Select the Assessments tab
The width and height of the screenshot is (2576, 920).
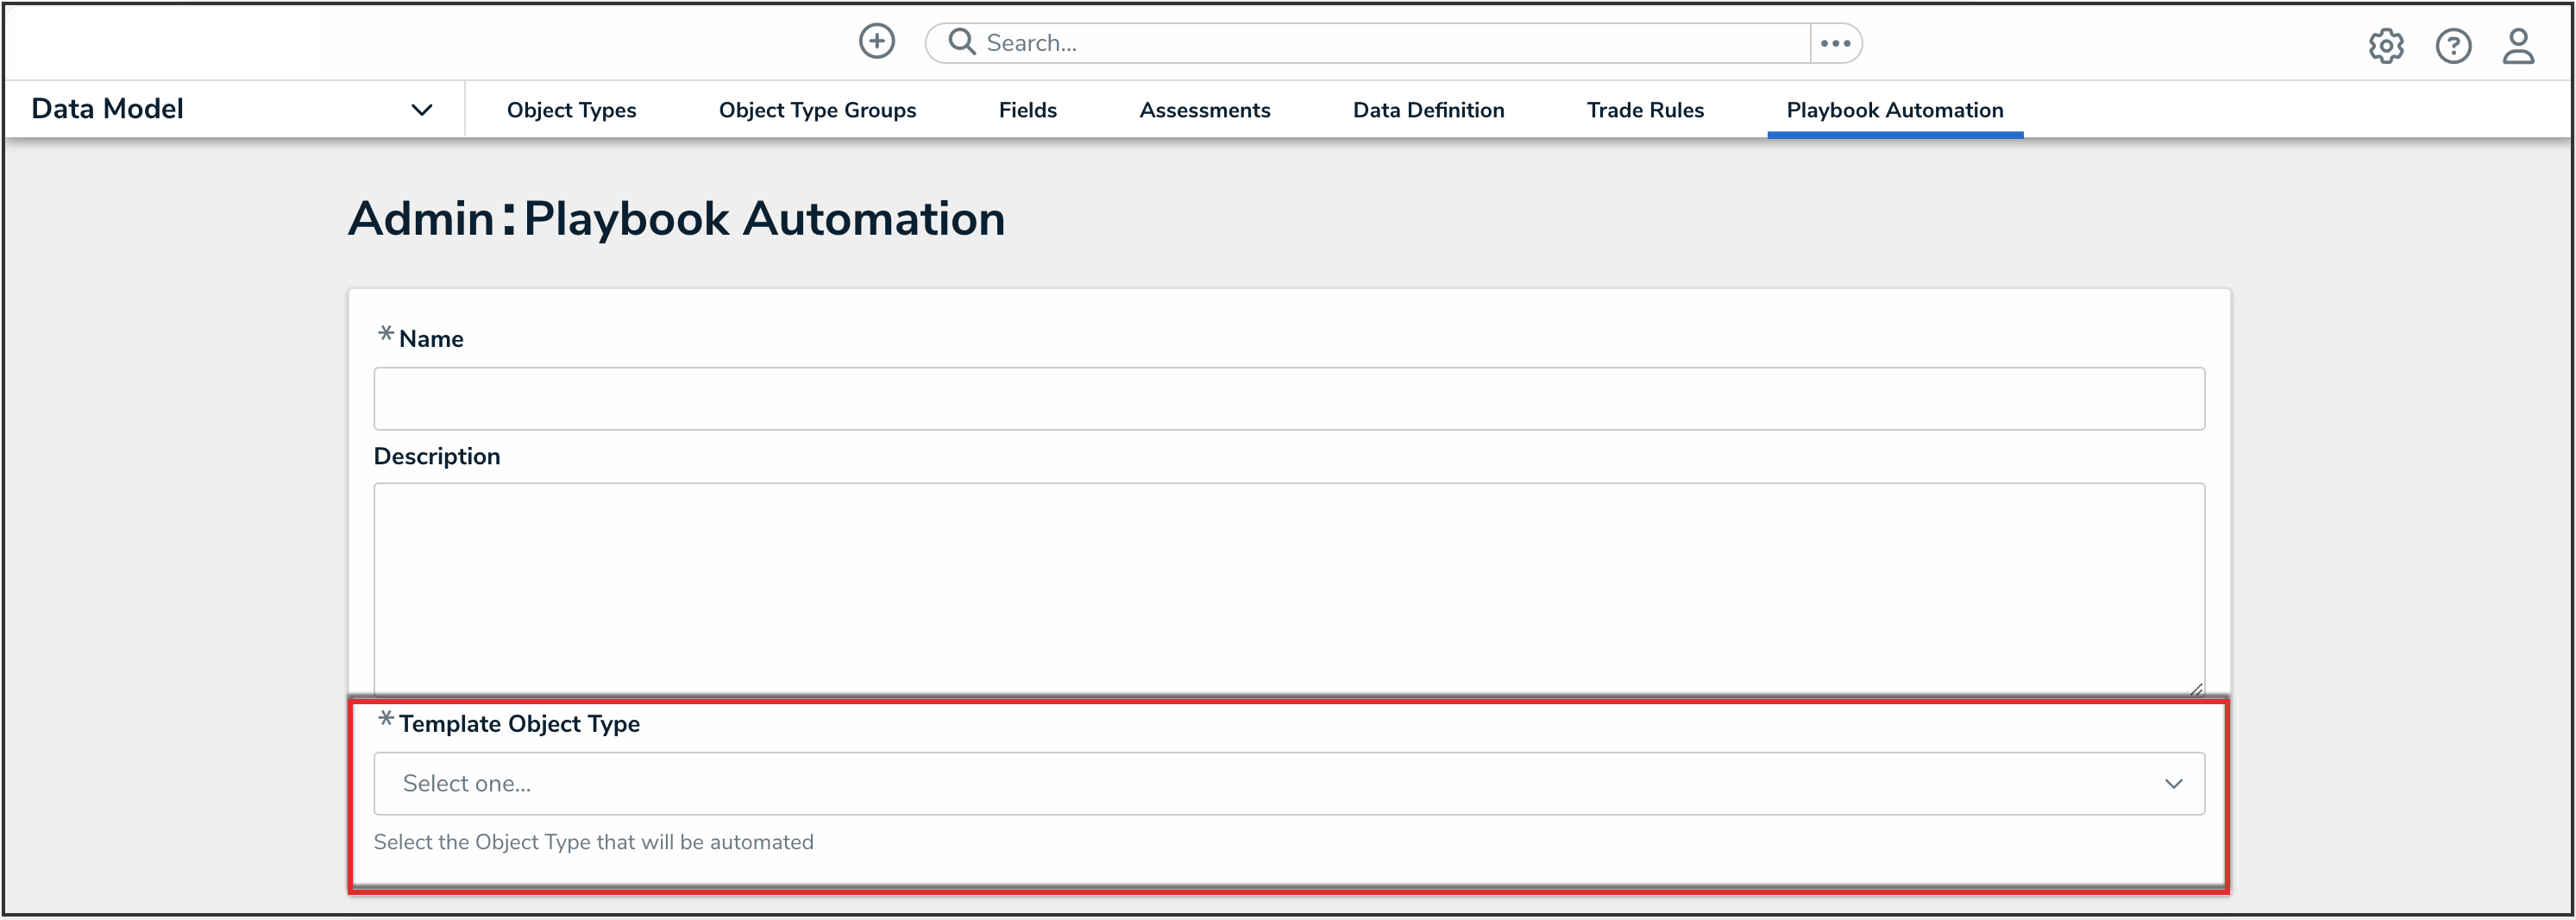[x=1204, y=110]
